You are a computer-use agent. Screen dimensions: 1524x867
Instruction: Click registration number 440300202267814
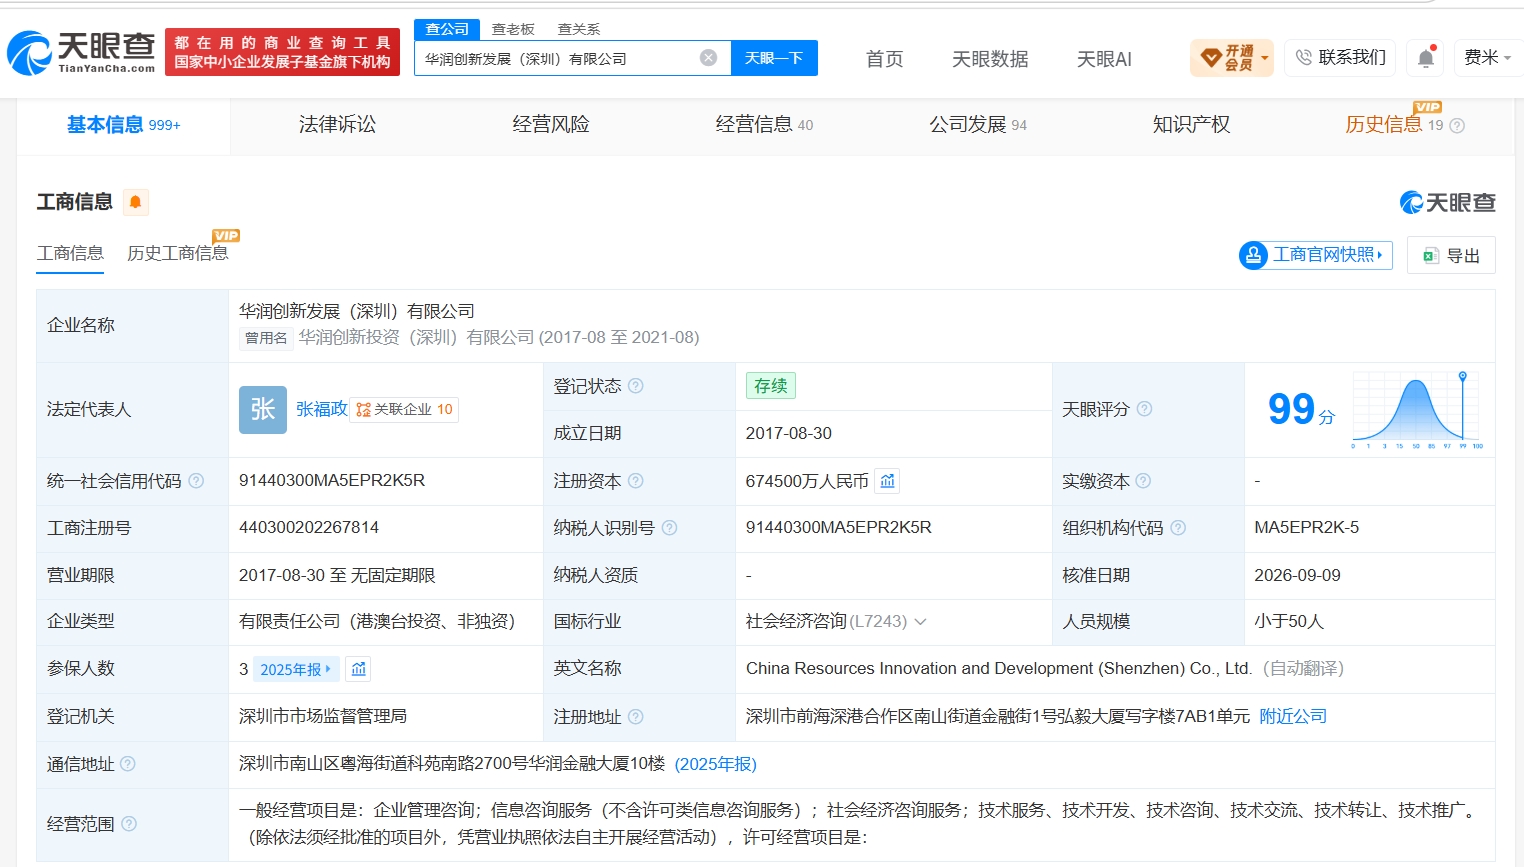[309, 528]
